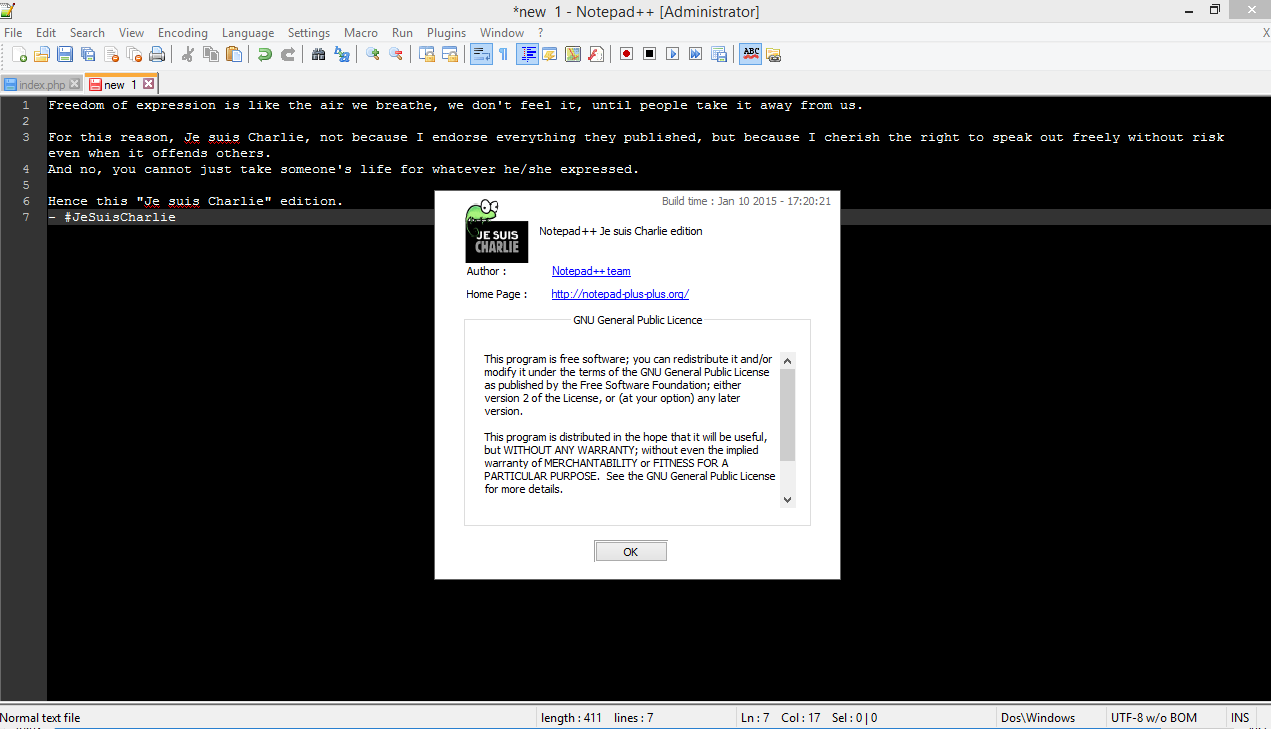Toggle Show All Characters pilcrow icon
Viewport: 1271px width, 729px height.
click(503, 54)
